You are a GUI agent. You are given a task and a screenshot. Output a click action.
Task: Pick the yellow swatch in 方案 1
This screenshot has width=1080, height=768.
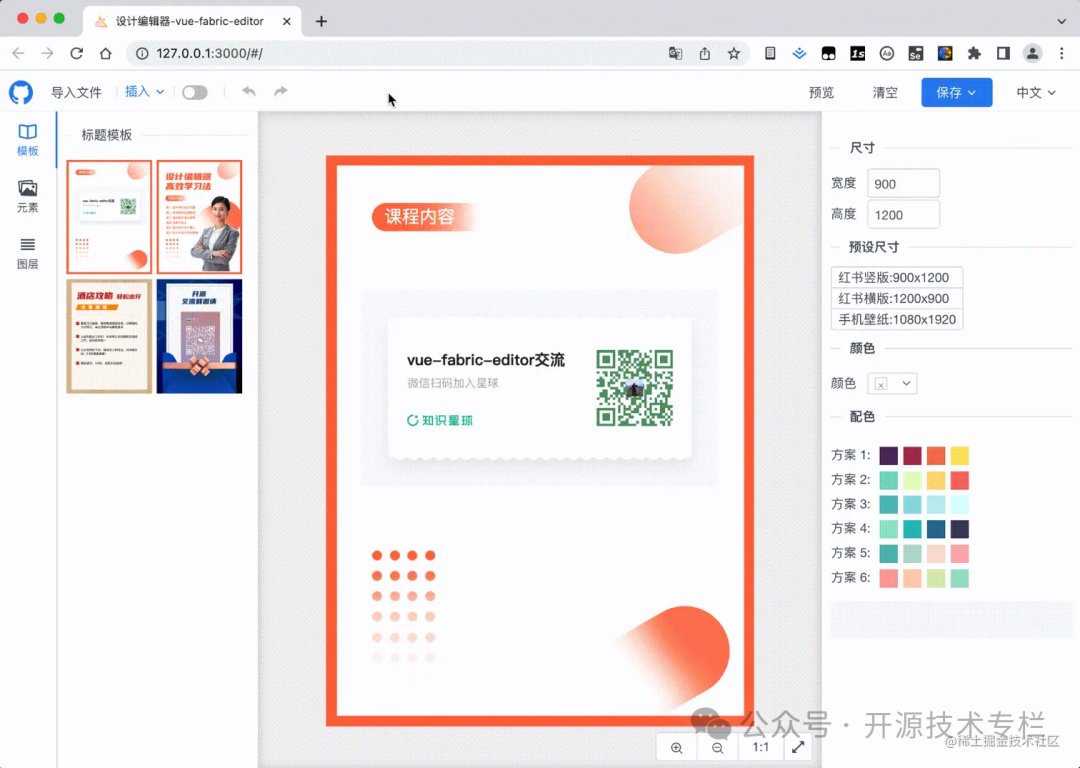tap(959, 455)
